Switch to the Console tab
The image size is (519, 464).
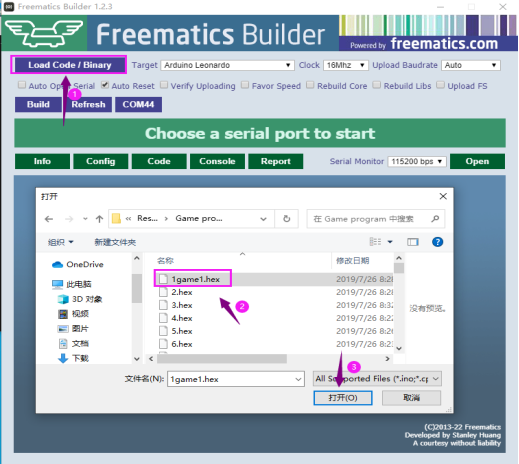point(217,161)
